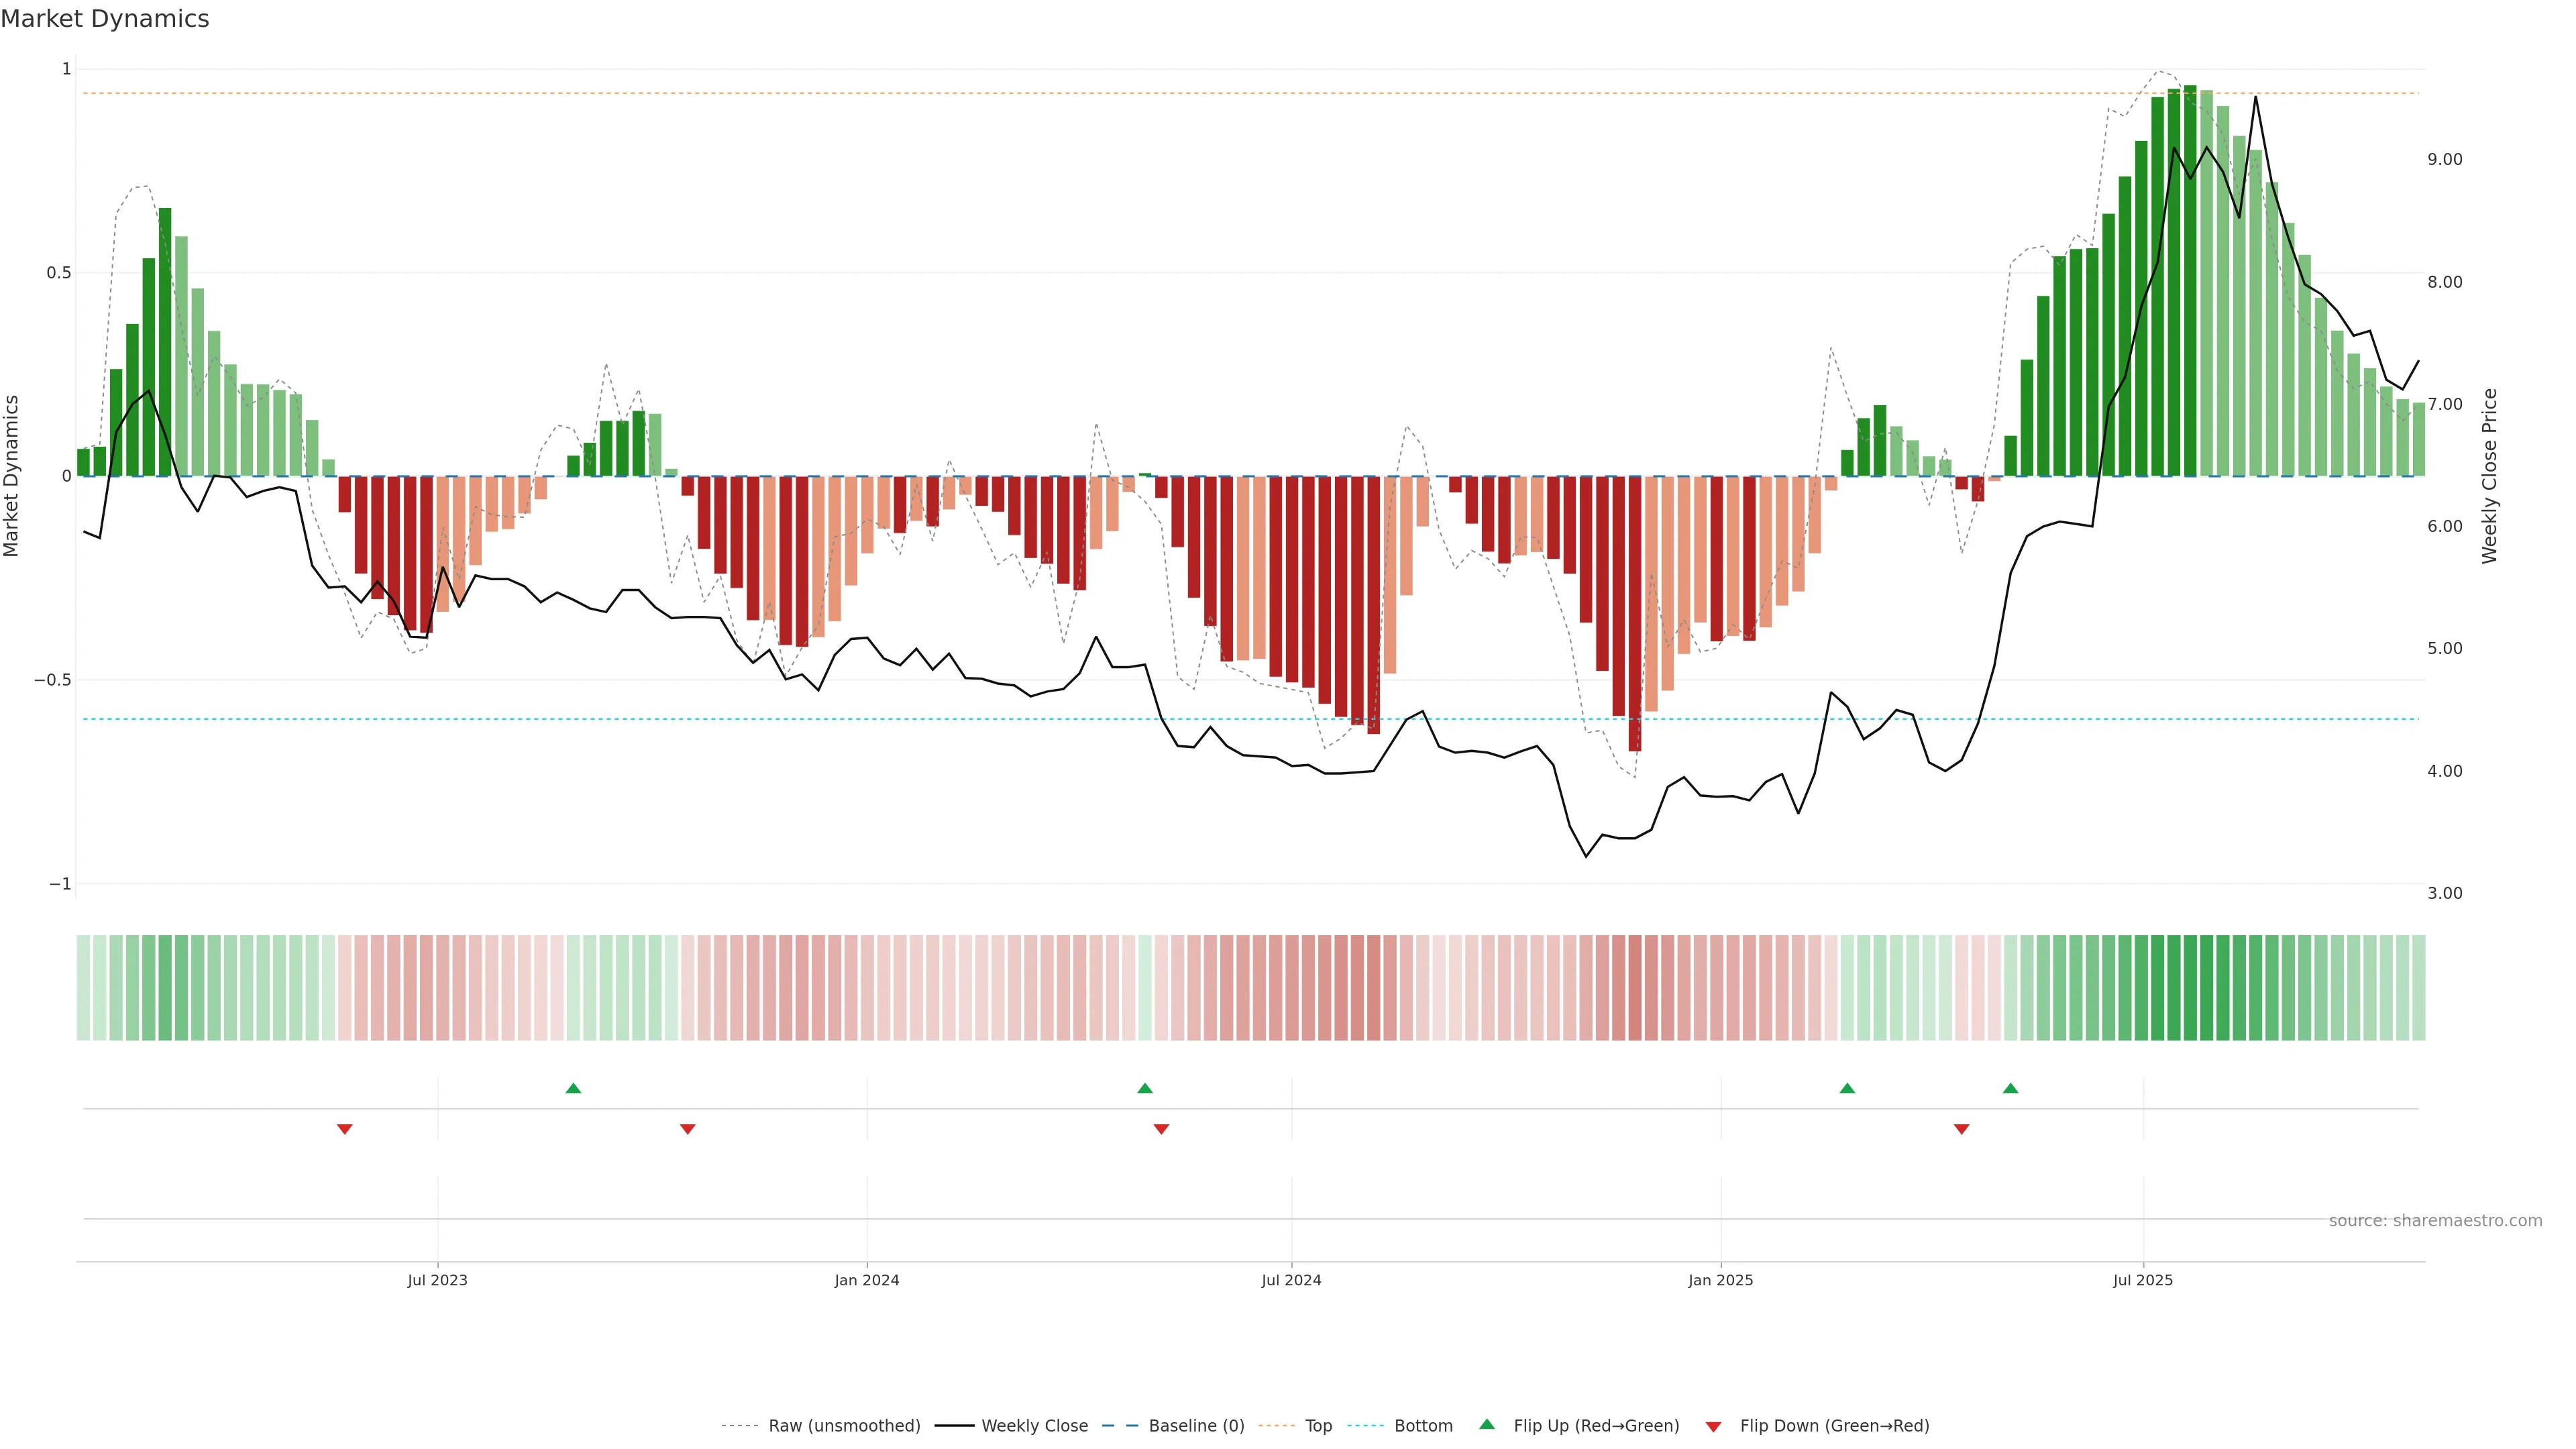
Task: Click red Flip Down triangle icon in legend
Action: point(1713,1427)
